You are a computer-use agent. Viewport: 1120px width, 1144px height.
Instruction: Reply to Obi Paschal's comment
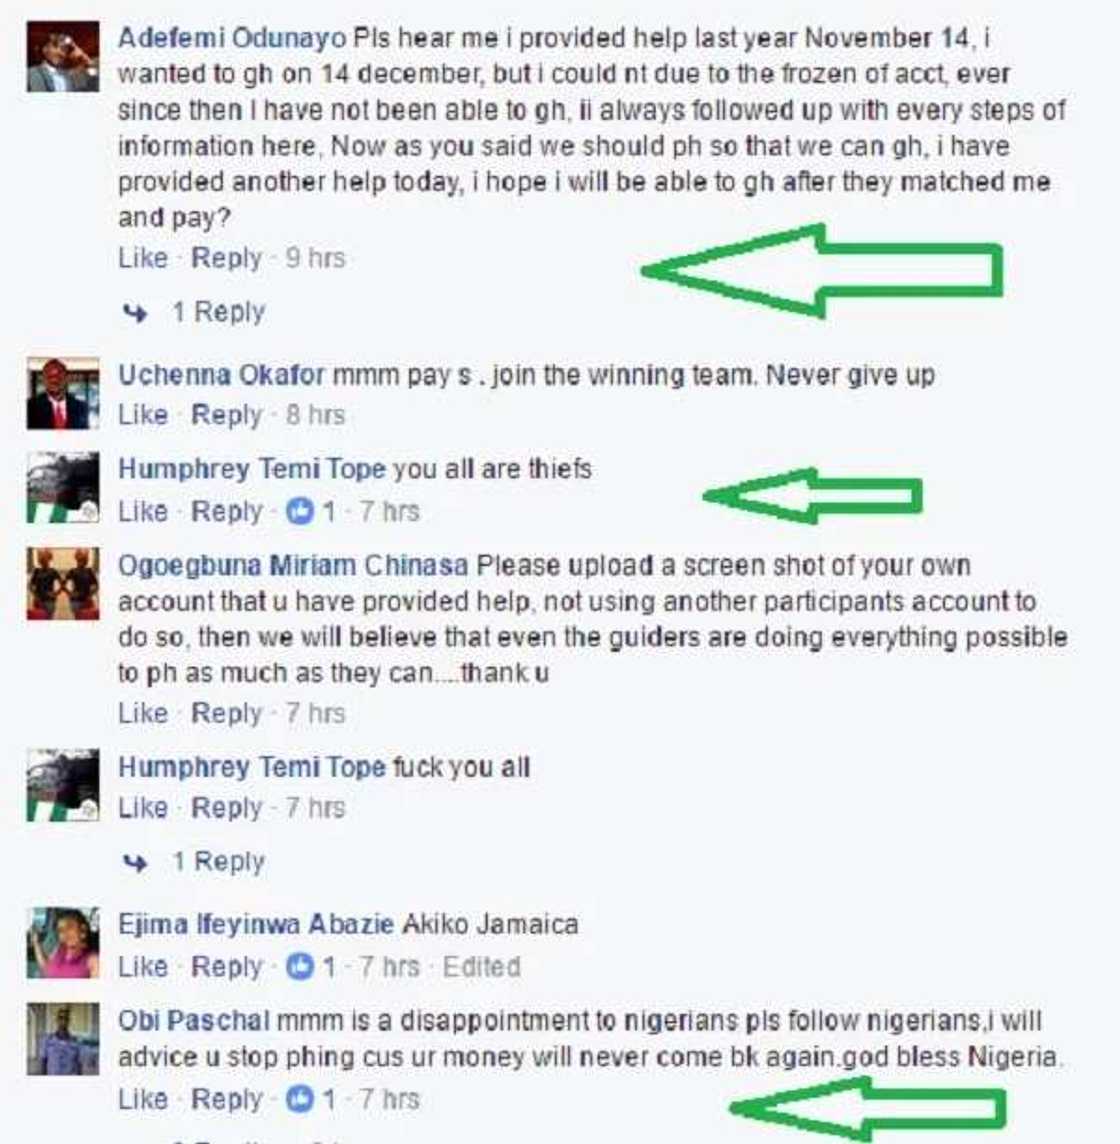(226, 1099)
